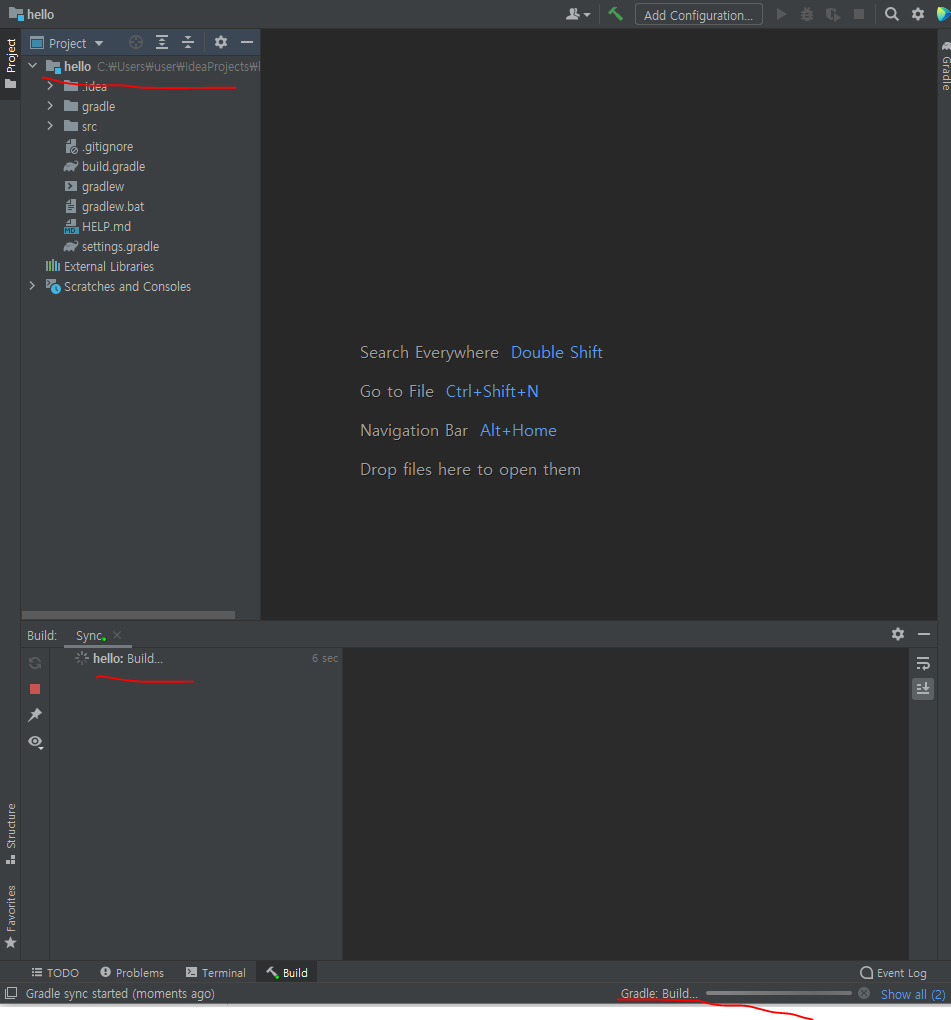This screenshot has width=951, height=1020.
Task: Select gradlew.bat file
Action: [104, 207]
